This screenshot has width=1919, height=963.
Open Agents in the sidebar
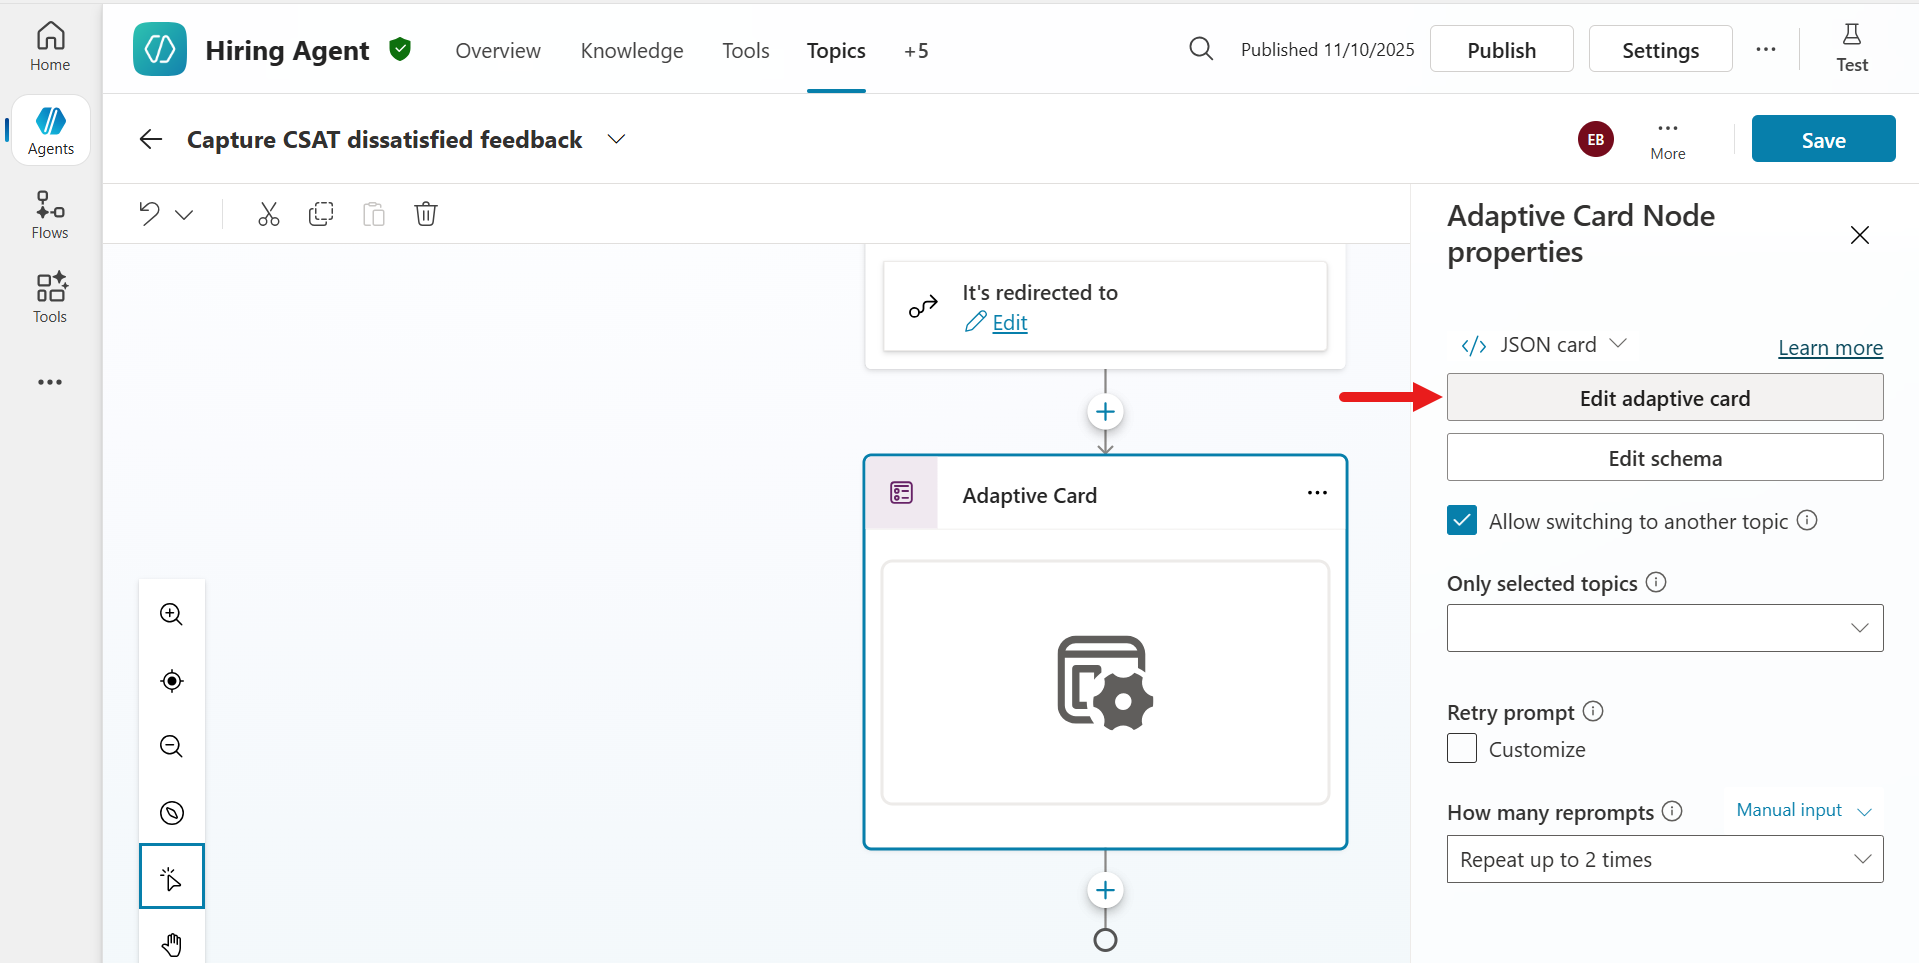[51, 131]
